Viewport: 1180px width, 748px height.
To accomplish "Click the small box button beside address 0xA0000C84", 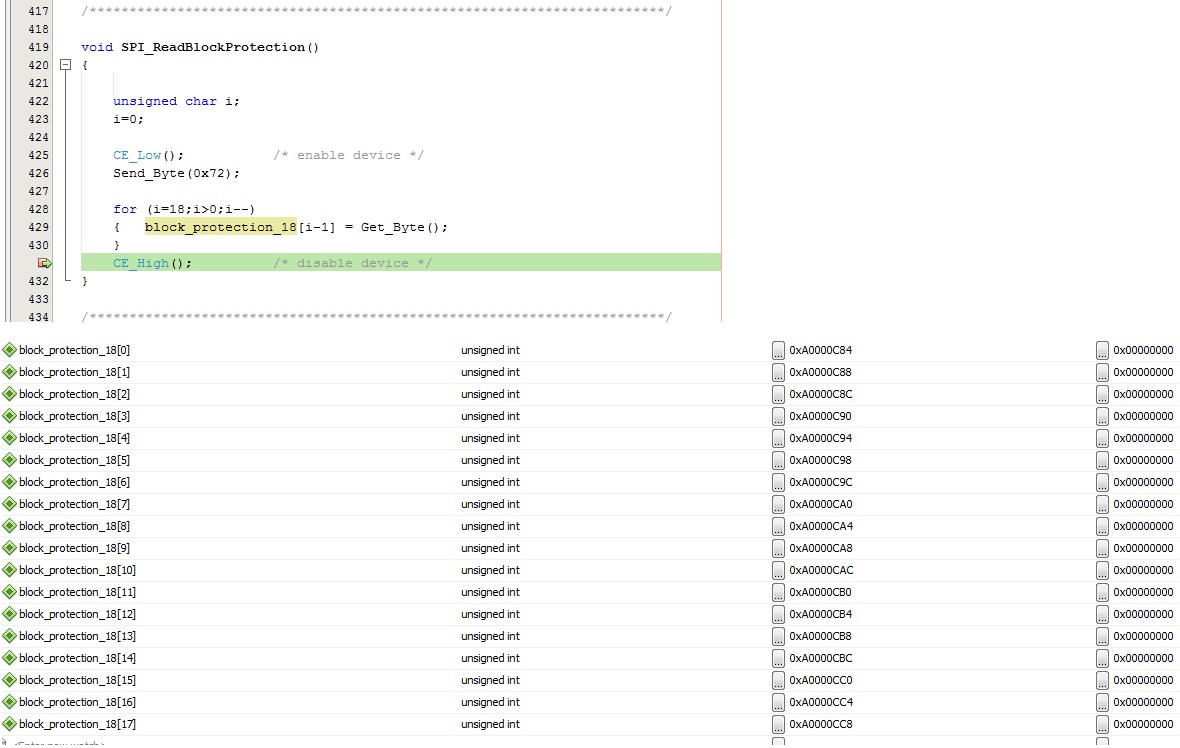I will [x=778, y=350].
